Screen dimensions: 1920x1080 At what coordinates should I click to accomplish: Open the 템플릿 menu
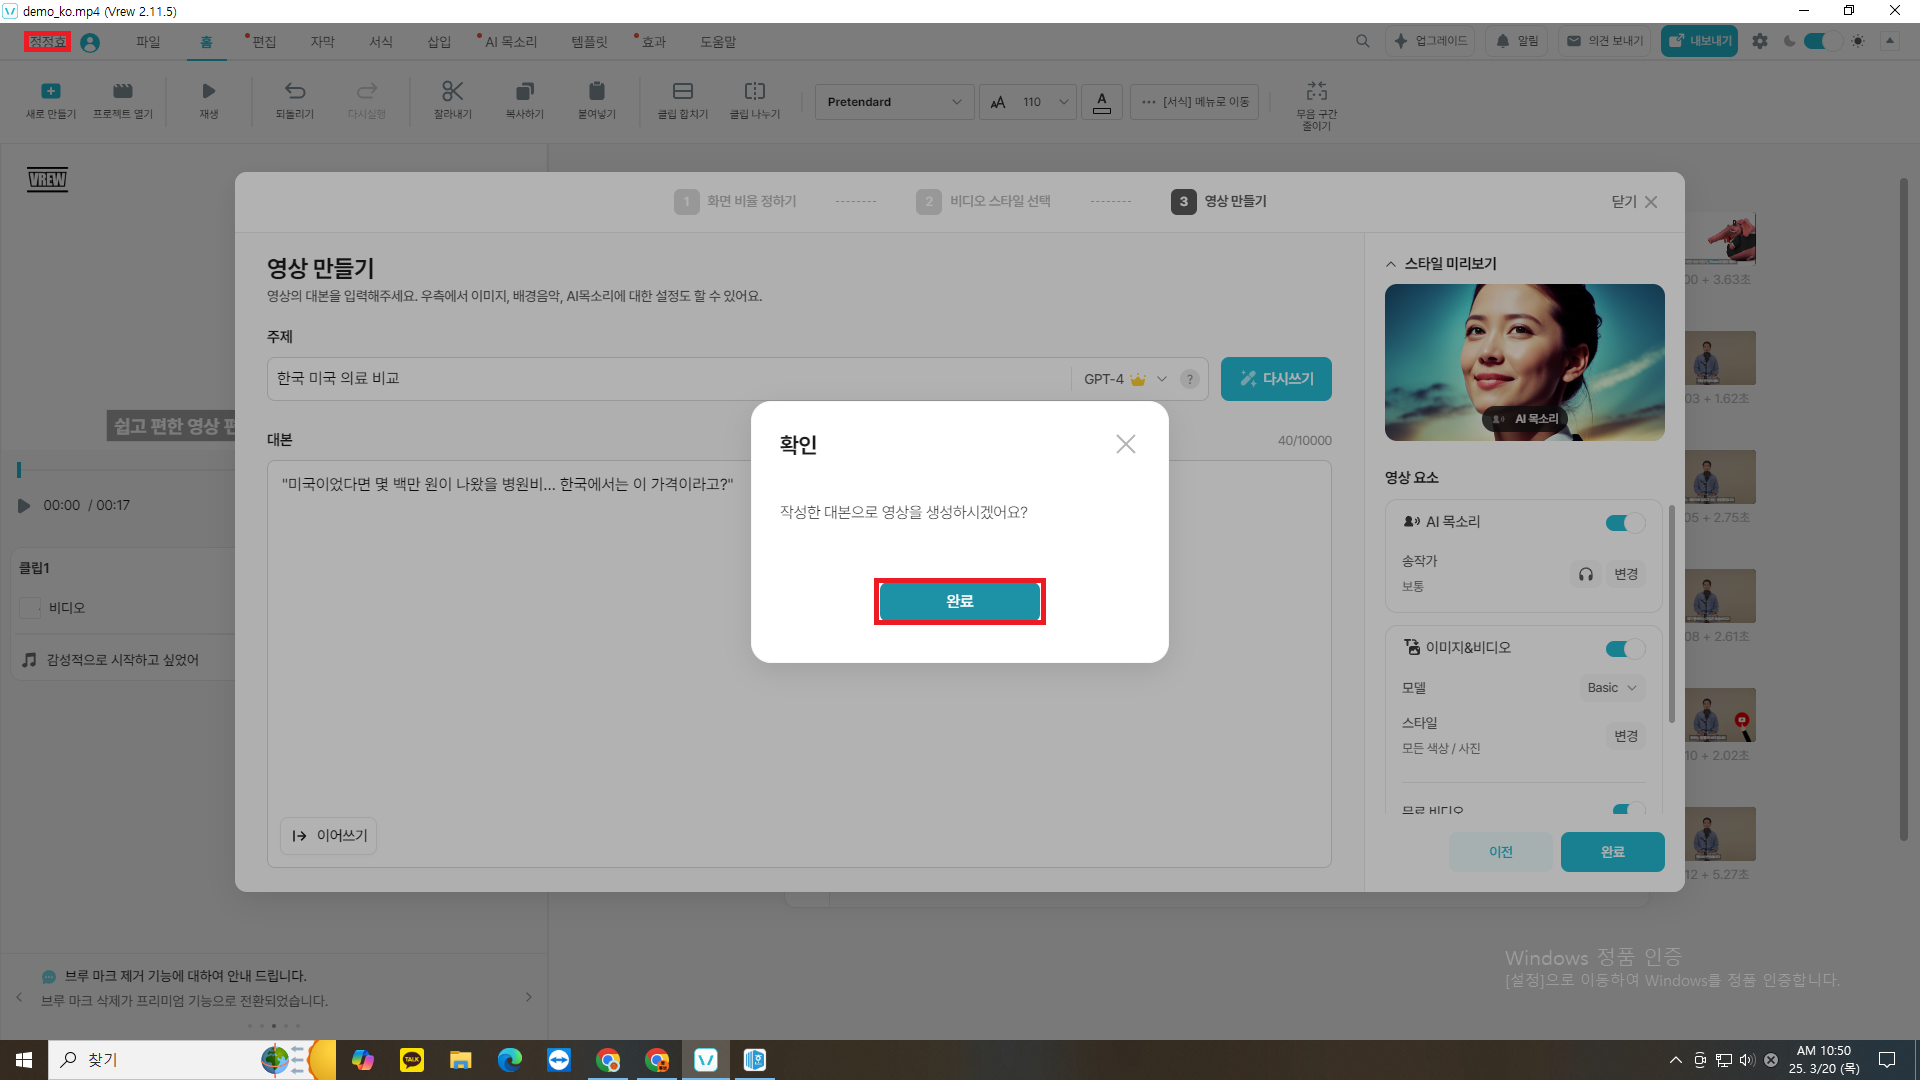click(x=589, y=42)
